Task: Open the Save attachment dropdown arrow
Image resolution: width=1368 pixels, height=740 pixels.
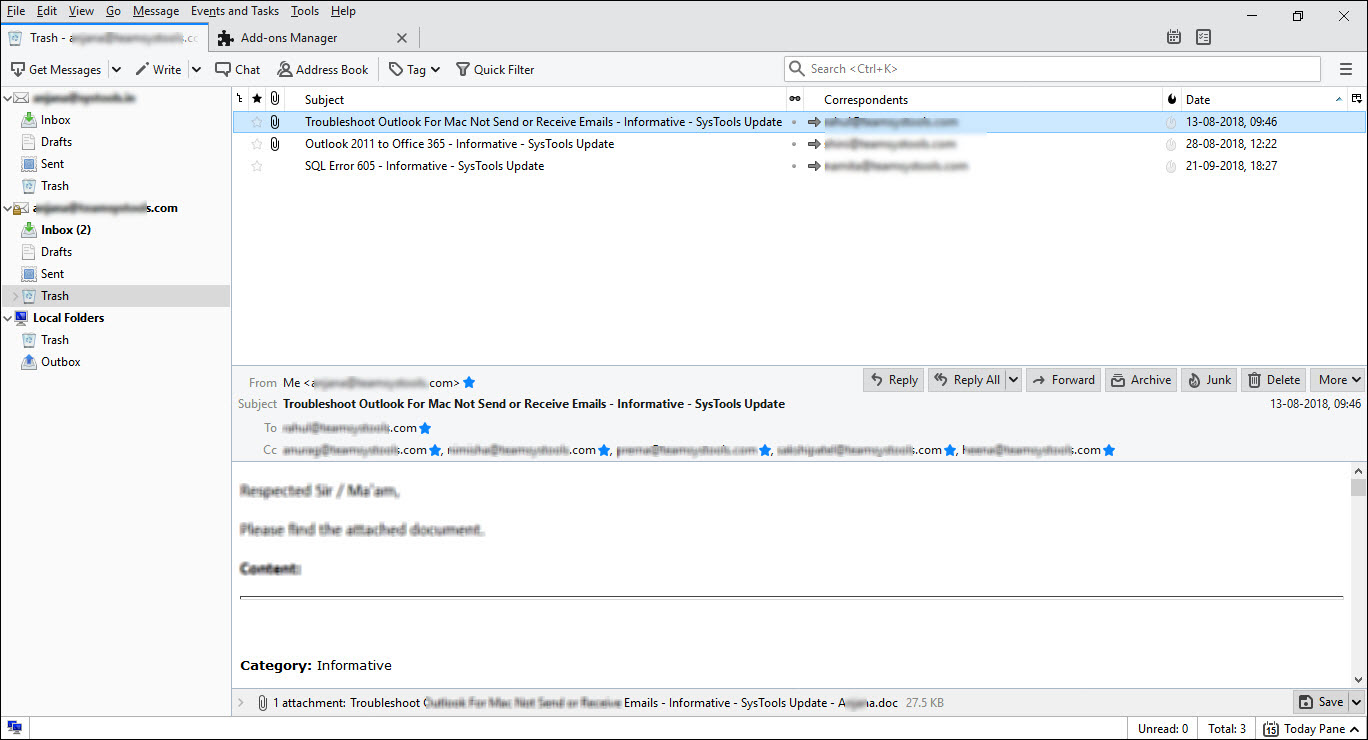Action: 1357,702
